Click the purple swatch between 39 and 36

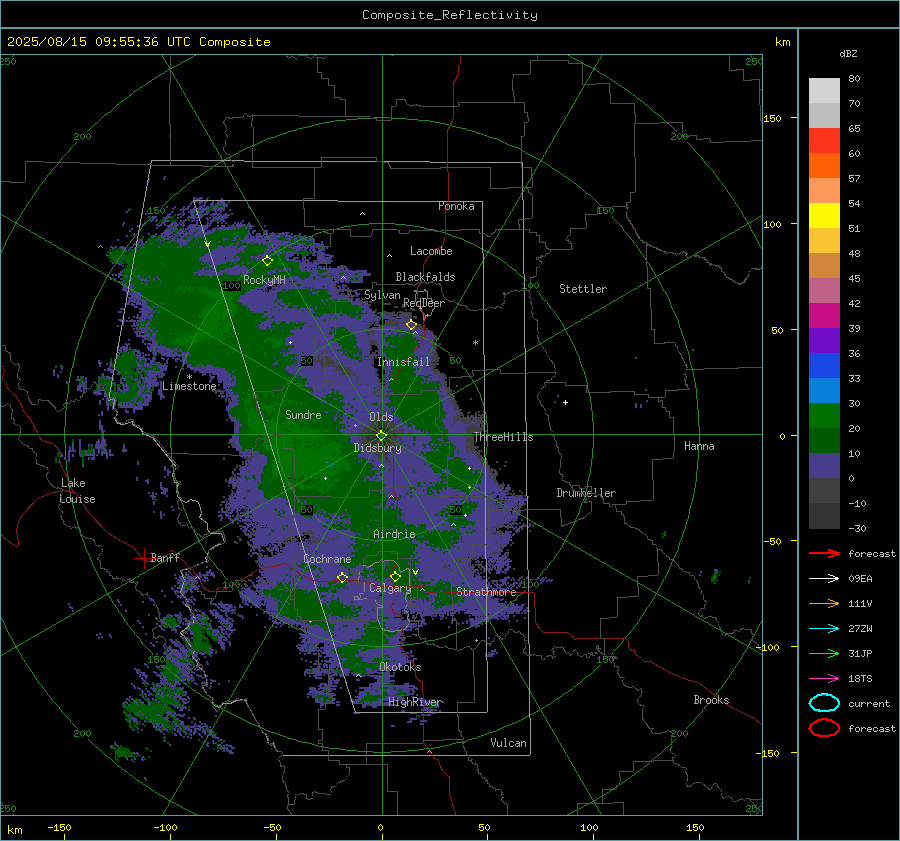coord(824,340)
